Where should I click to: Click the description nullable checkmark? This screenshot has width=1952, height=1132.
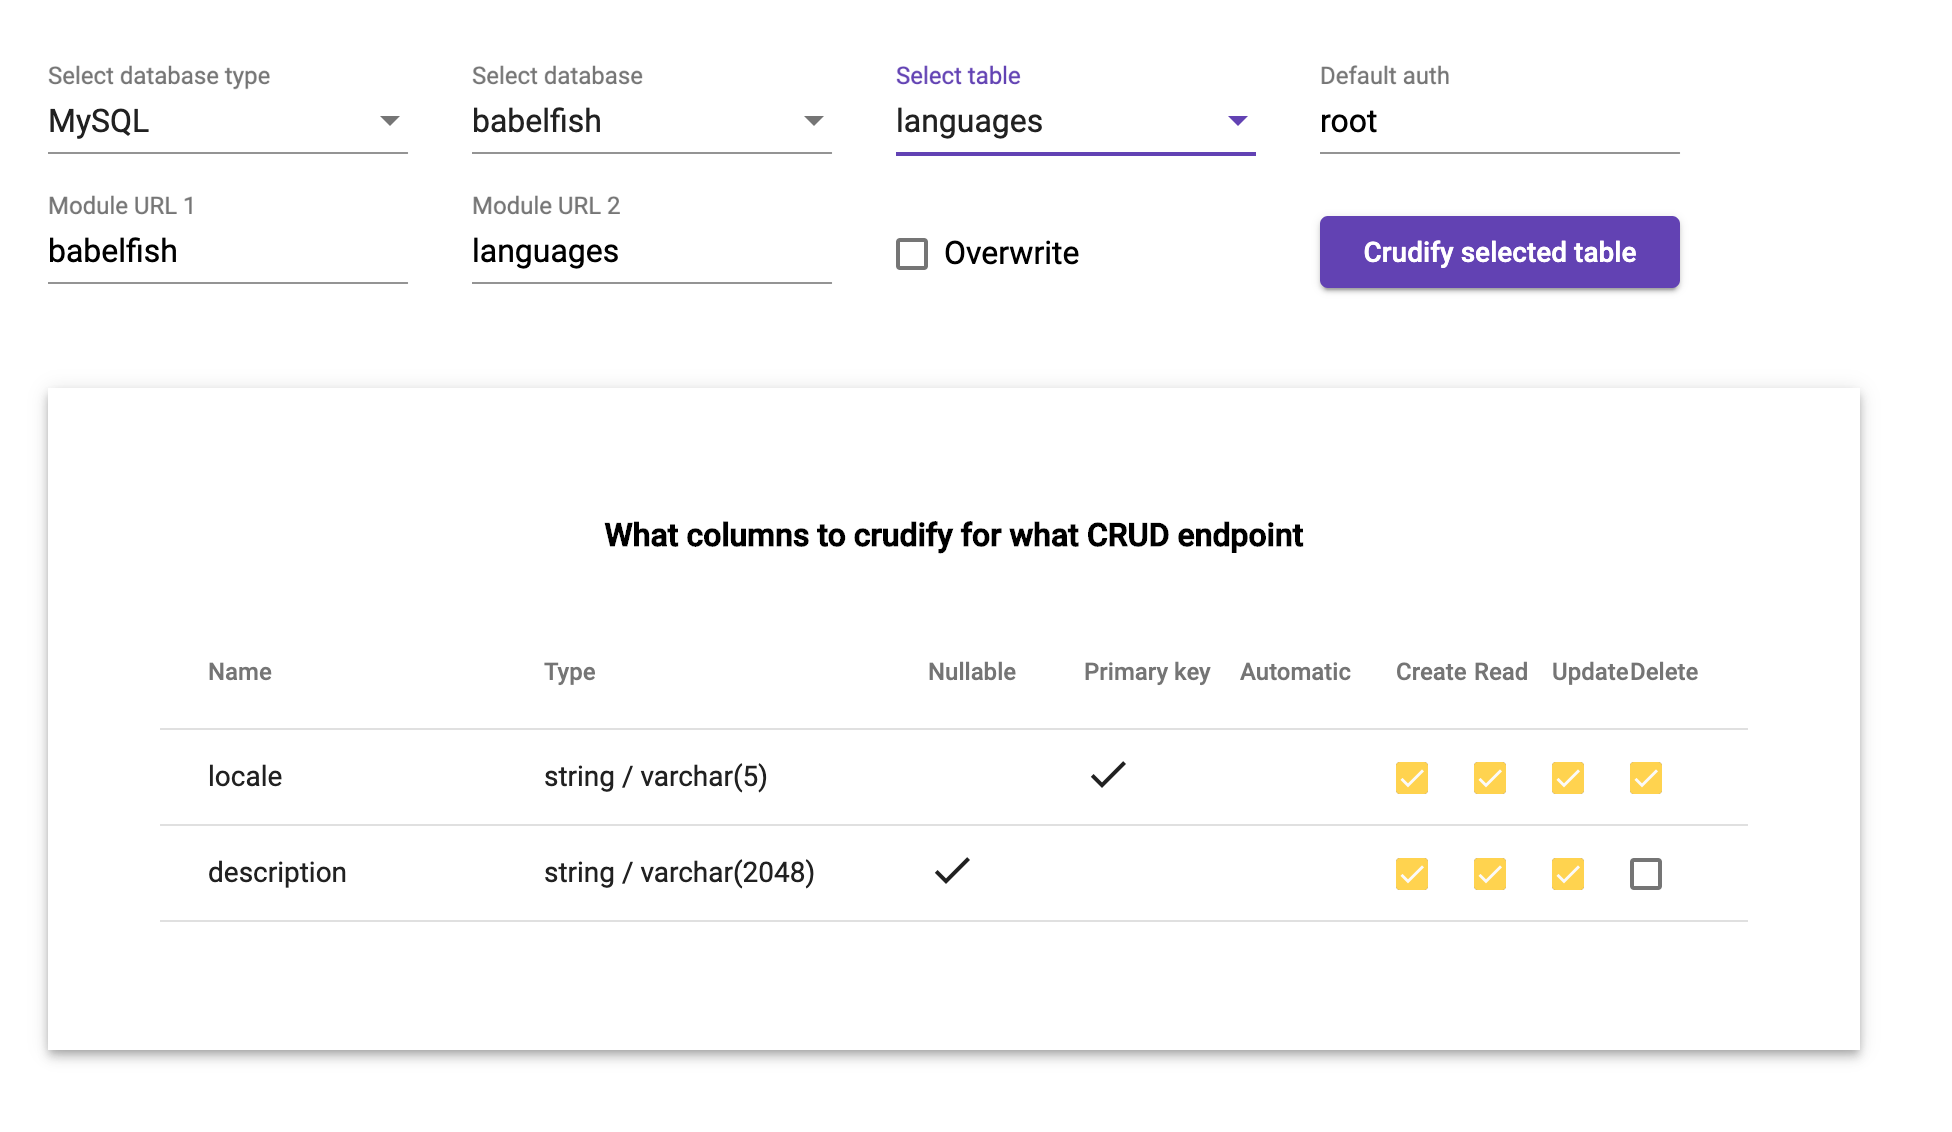pyautogui.click(x=952, y=871)
